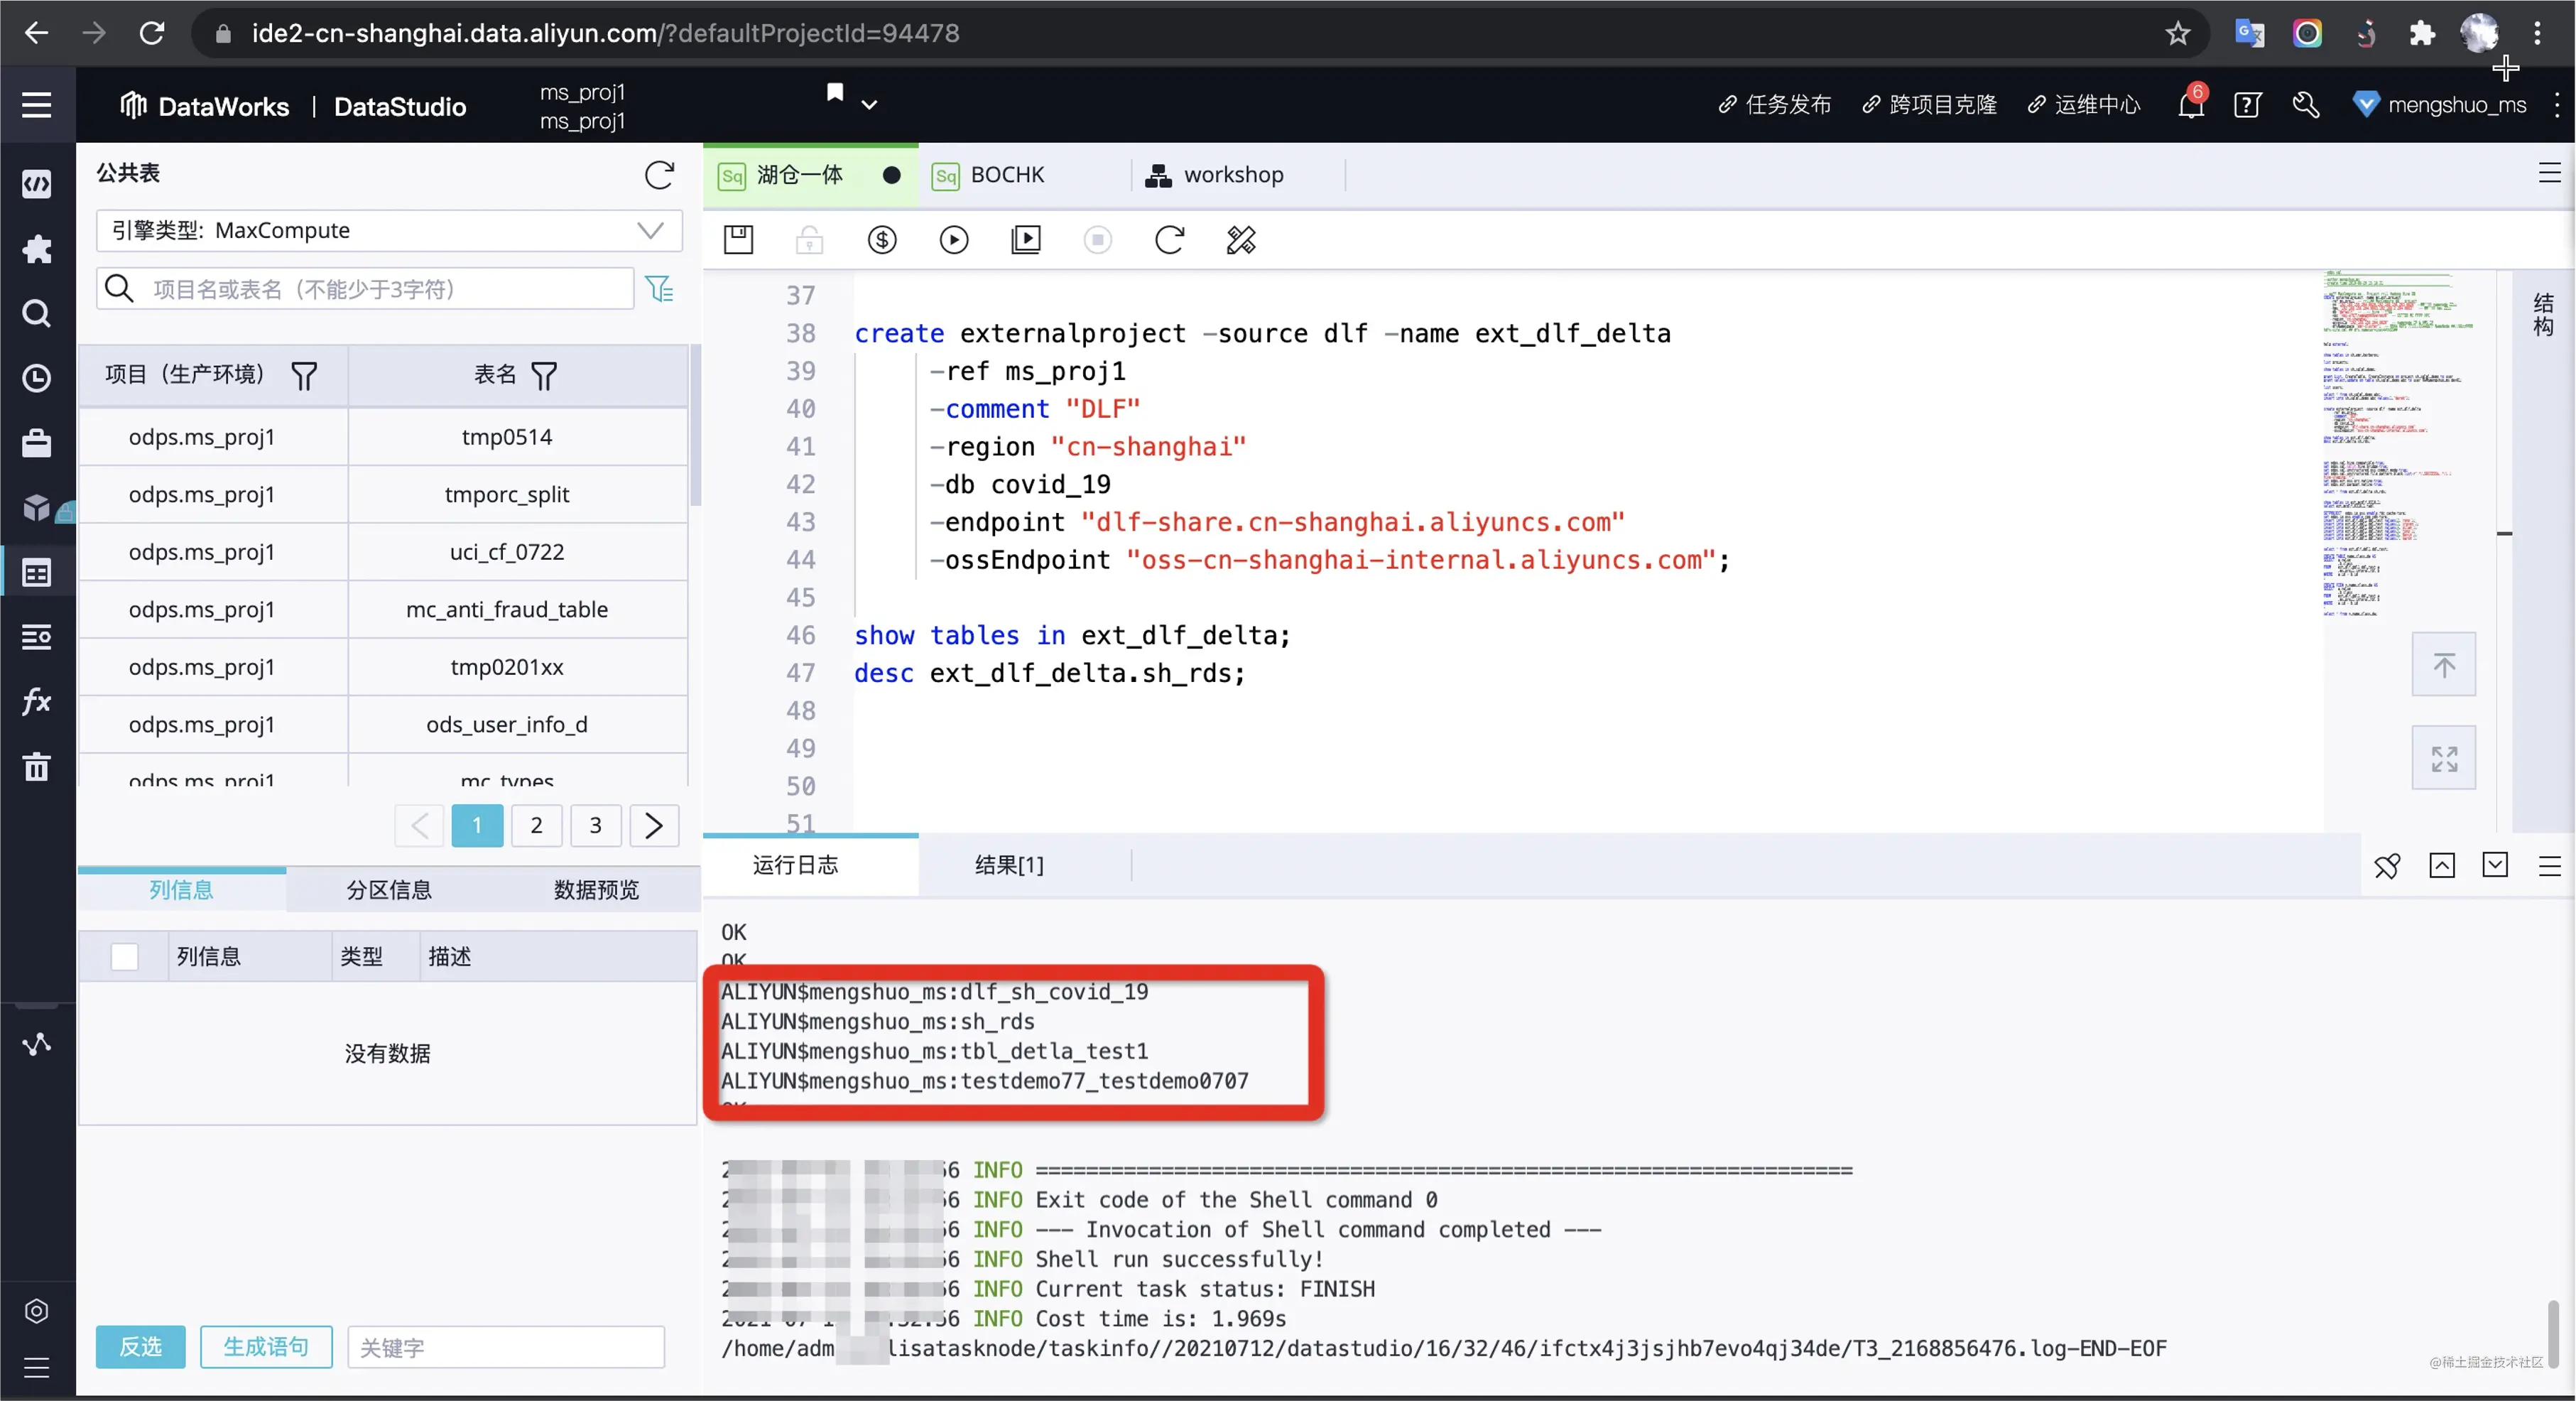Image resolution: width=2576 pixels, height=1401 pixels.
Task: Unpin the run log panel
Action: 2387,866
